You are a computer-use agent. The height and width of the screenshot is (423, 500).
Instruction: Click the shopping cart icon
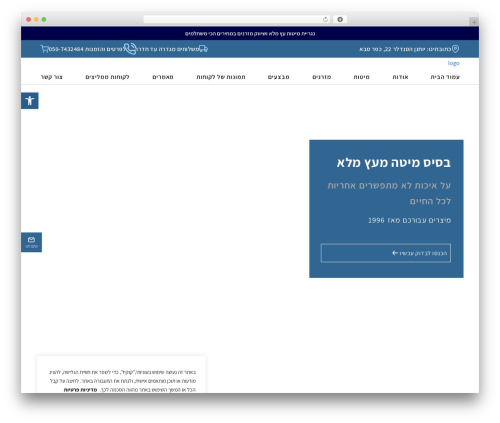click(44, 49)
